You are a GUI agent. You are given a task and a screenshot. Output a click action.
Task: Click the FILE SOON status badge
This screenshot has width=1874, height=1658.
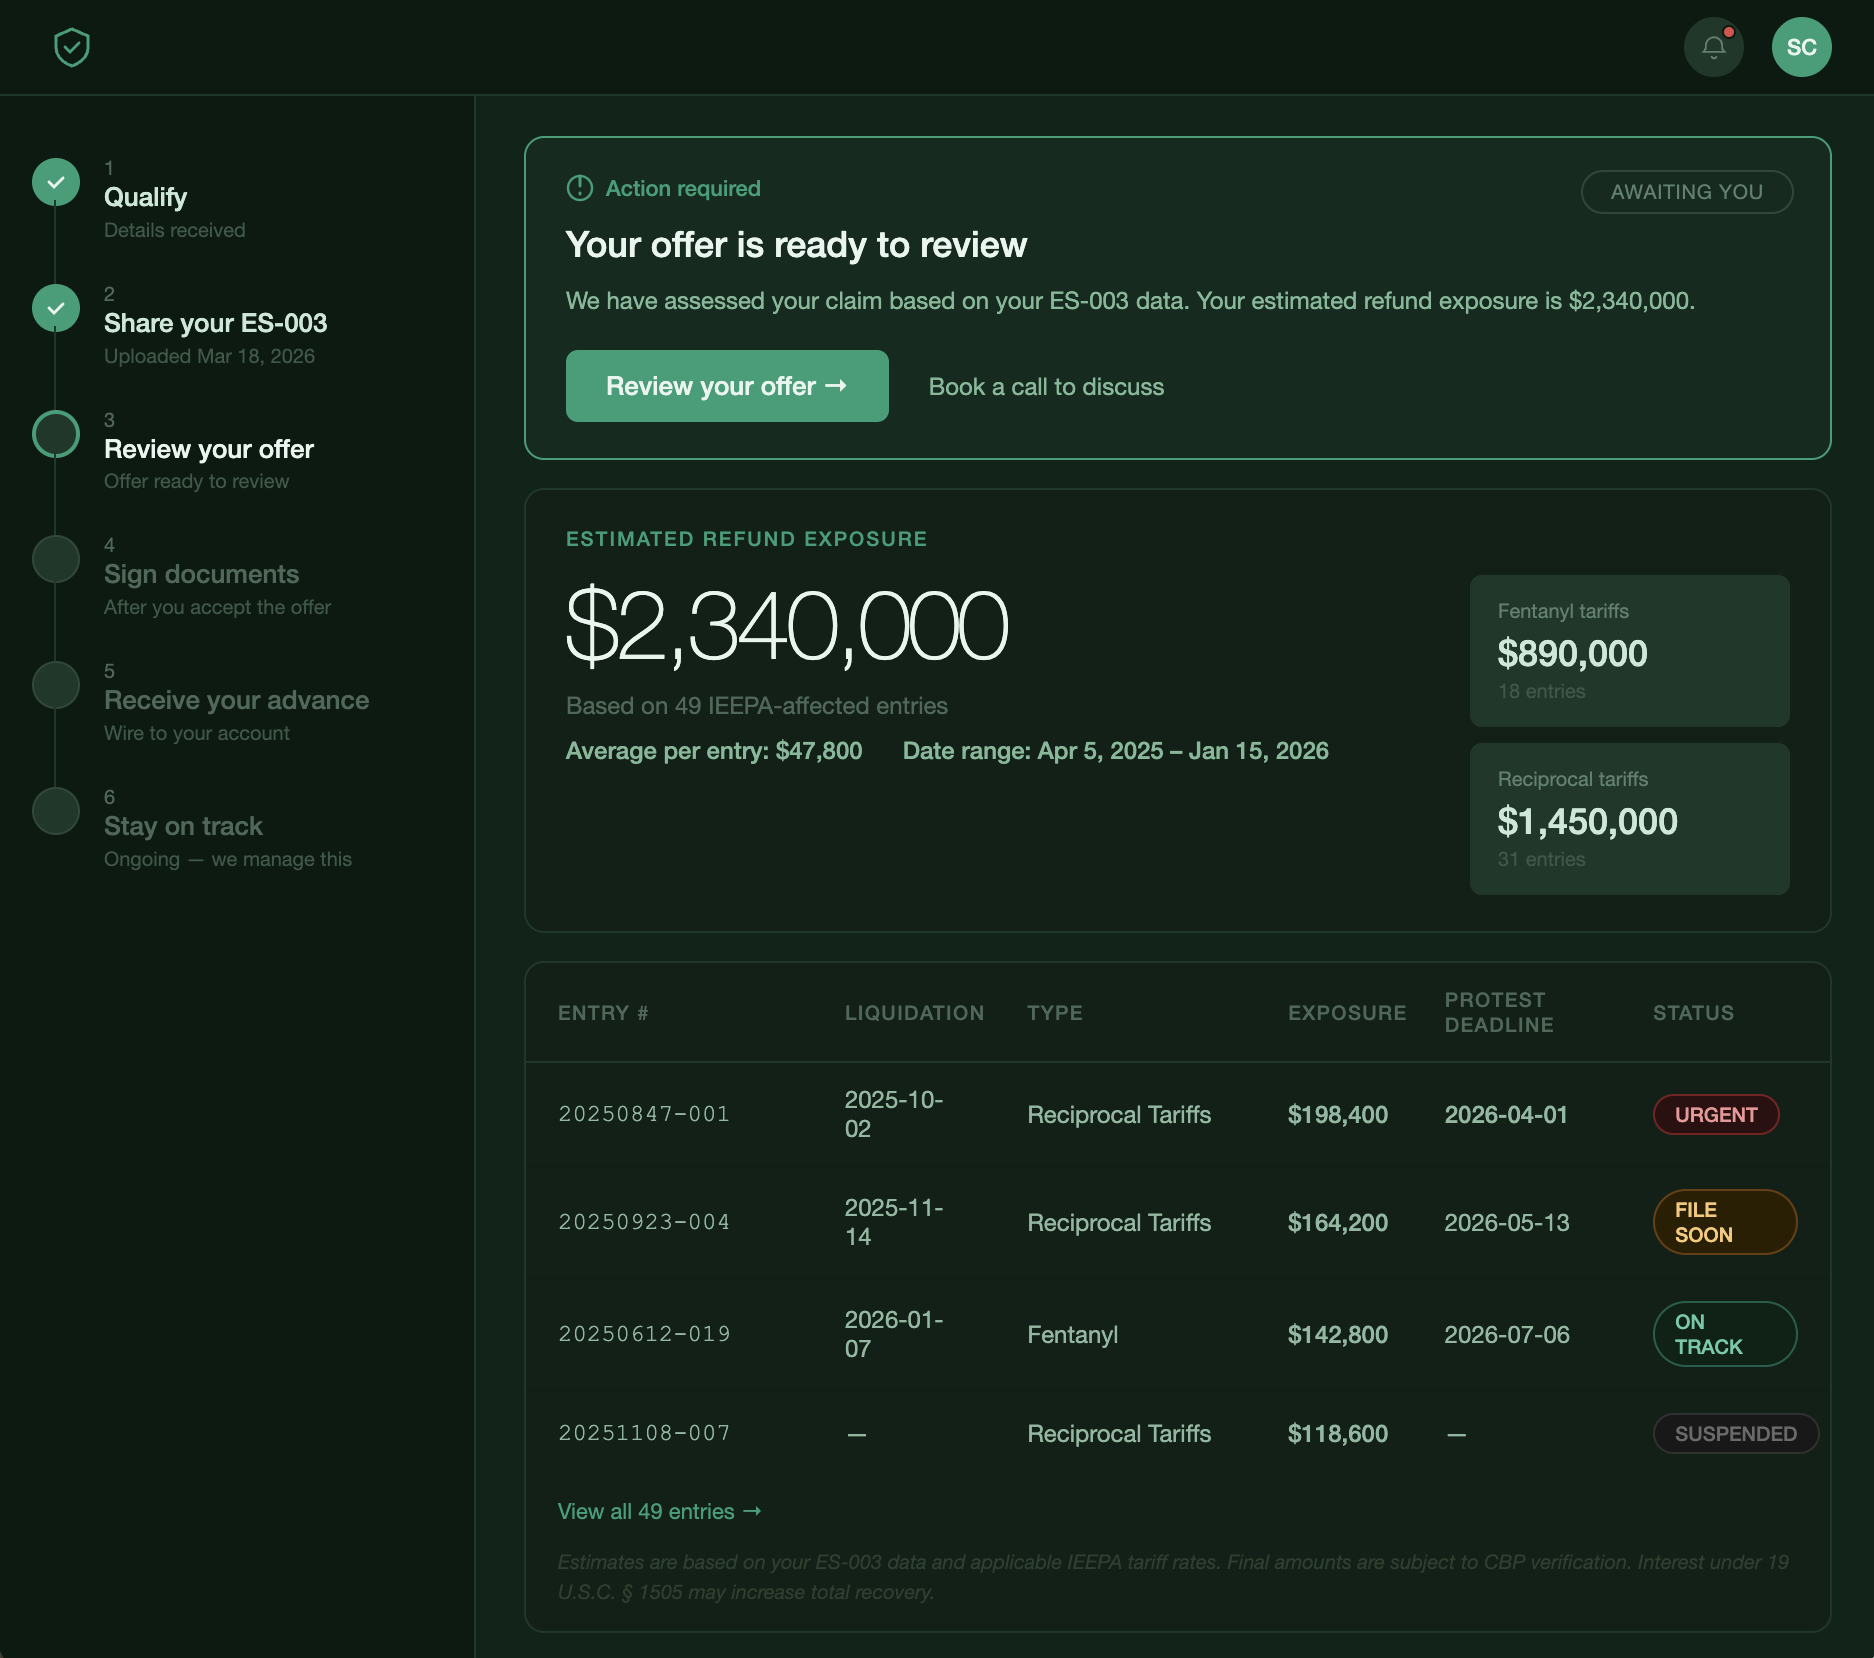point(1724,1222)
